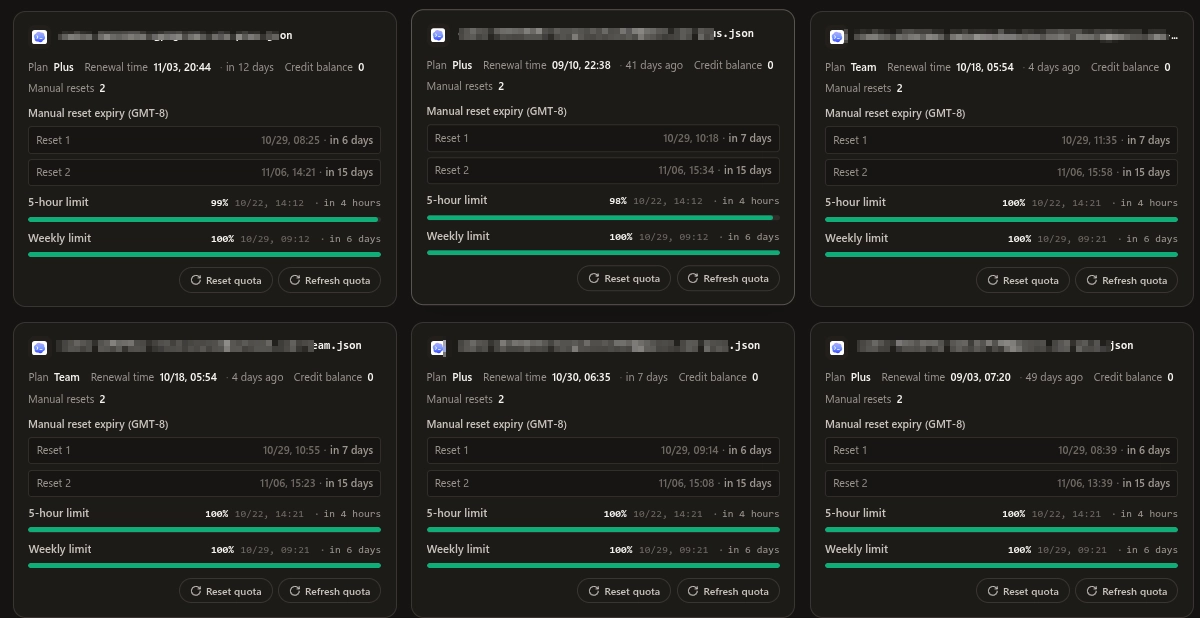This screenshot has height=618, width=1200.
Task: Reset quota on card renewing 11/03, 20:44
Action: (226, 280)
